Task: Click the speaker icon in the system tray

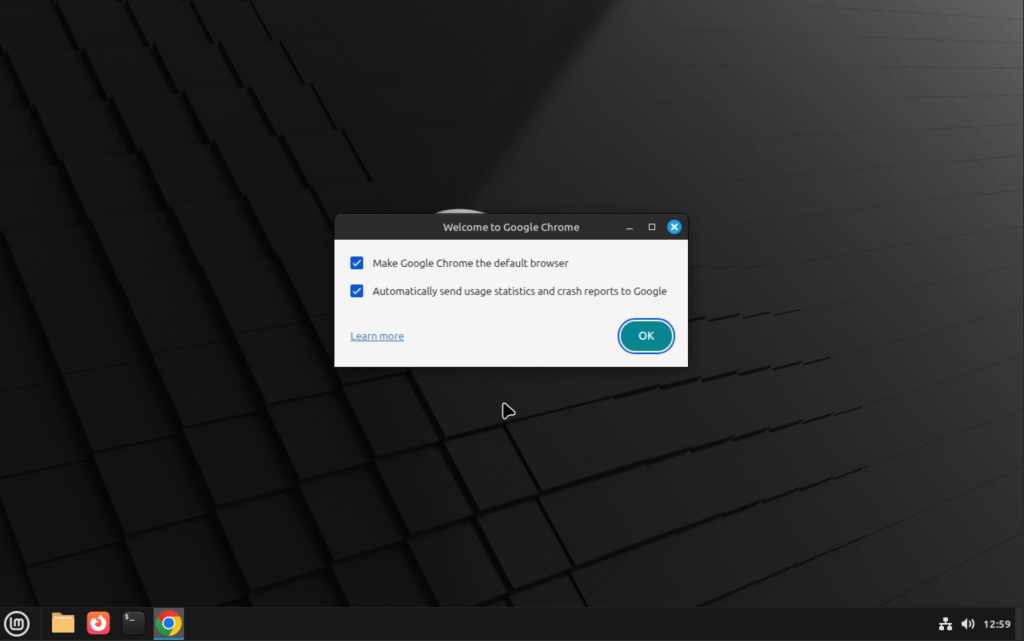Action: pos(968,623)
